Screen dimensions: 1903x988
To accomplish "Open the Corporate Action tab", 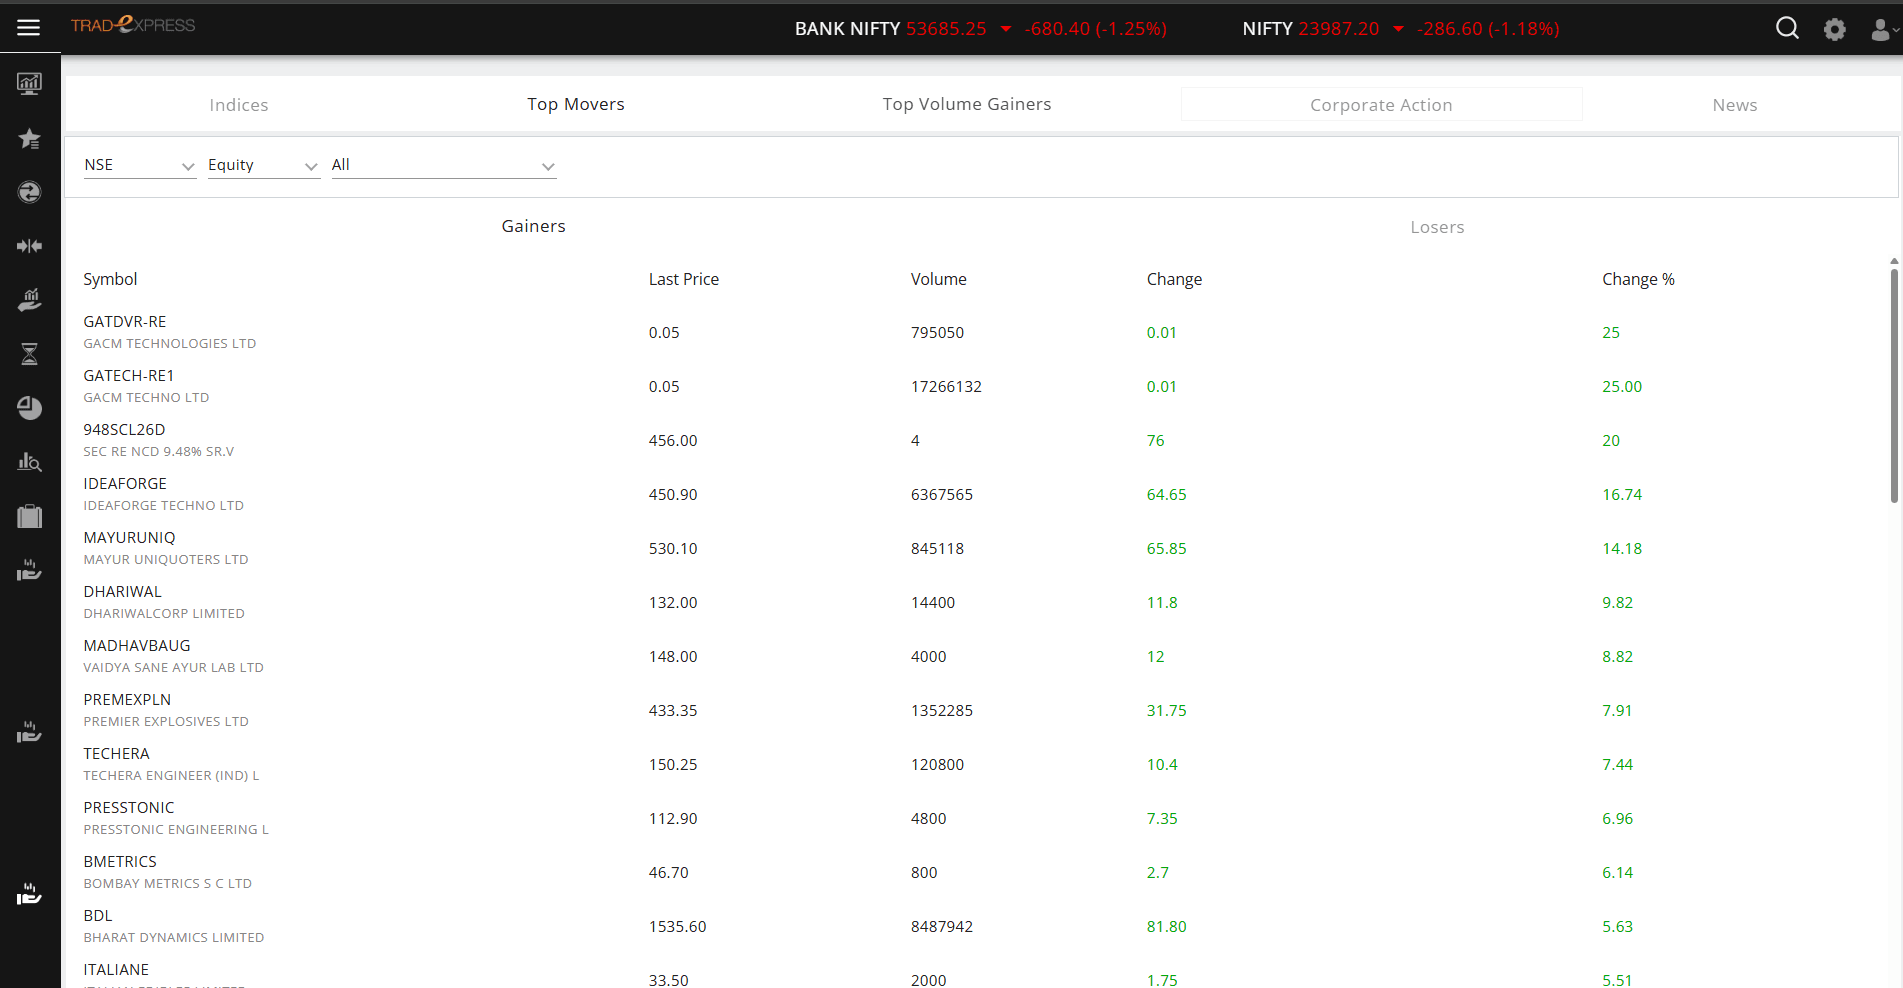I will pos(1381,104).
